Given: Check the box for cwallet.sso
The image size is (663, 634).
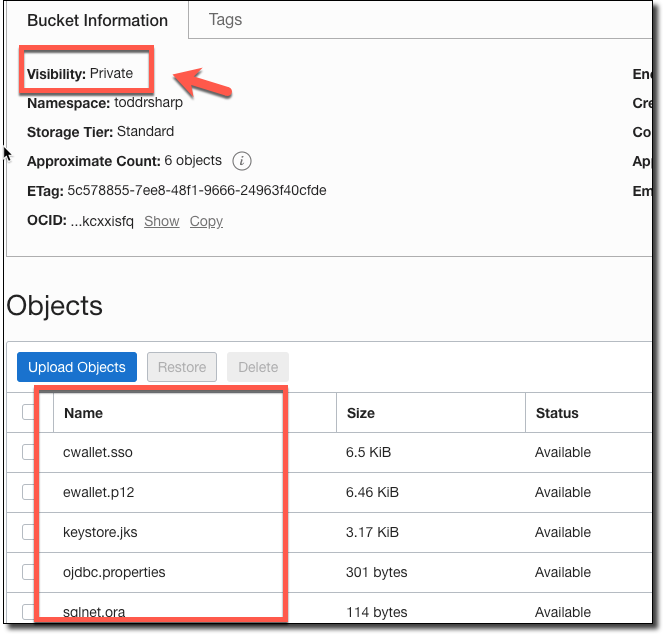Looking at the screenshot, I should coord(29,452).
